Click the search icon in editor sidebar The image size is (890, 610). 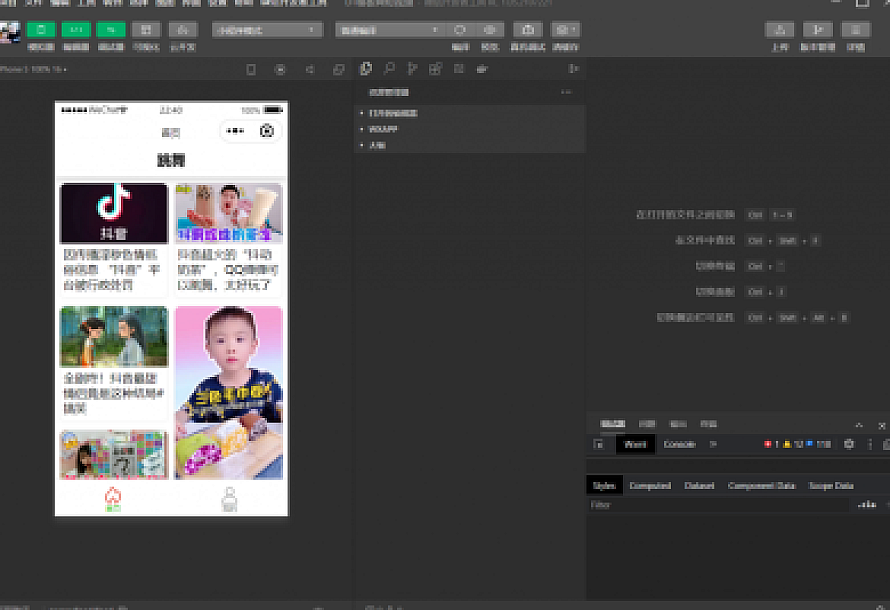(x=389, y=69)
